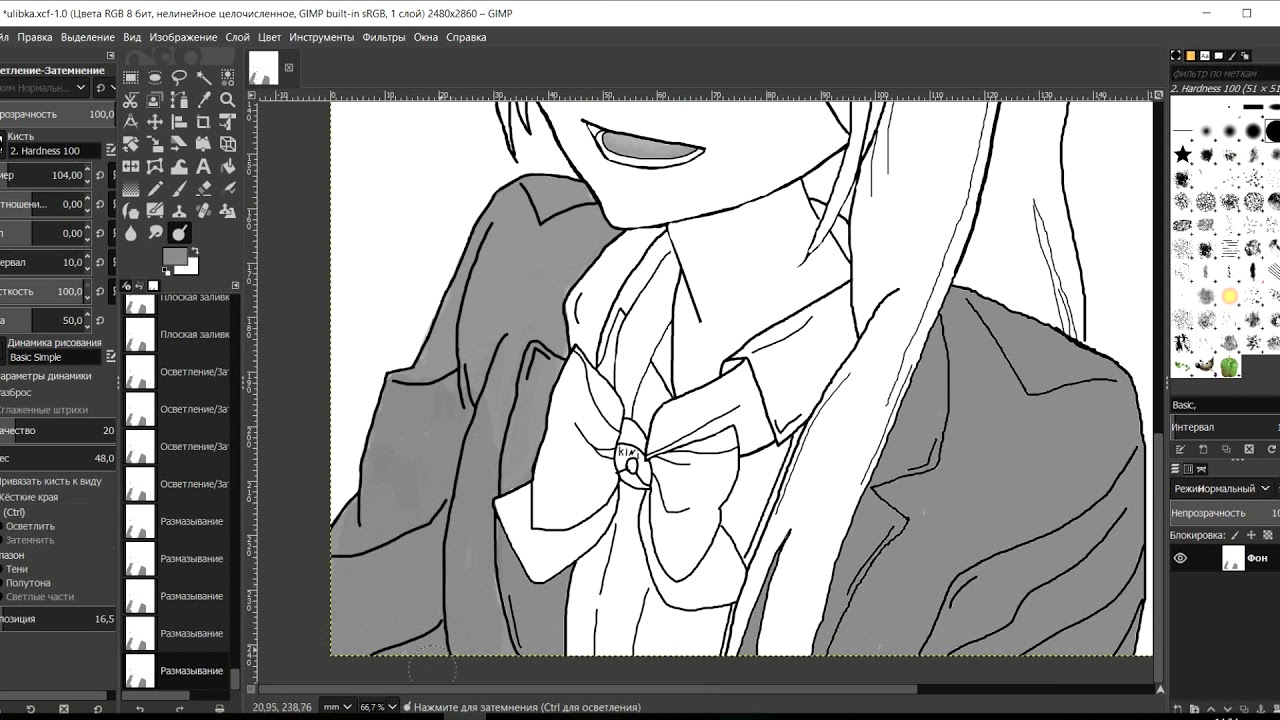Select the Smudge finger tool

pyautogui.click(x=155, y=233)
